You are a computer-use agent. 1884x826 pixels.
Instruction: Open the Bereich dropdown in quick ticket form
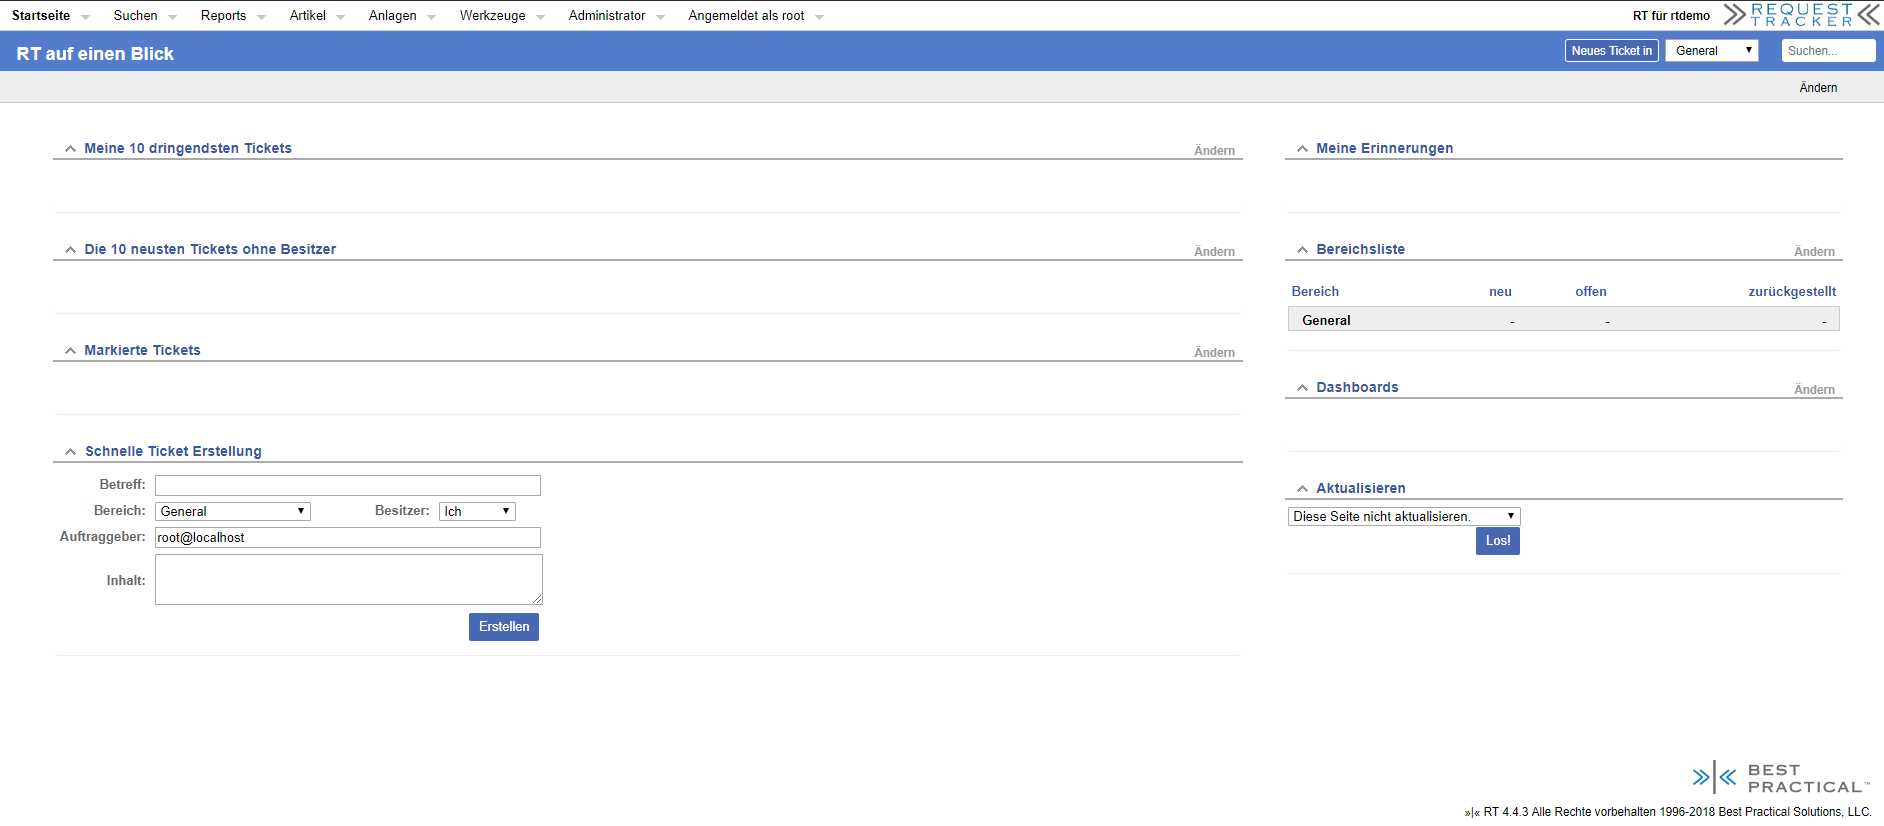coord(232,511)
